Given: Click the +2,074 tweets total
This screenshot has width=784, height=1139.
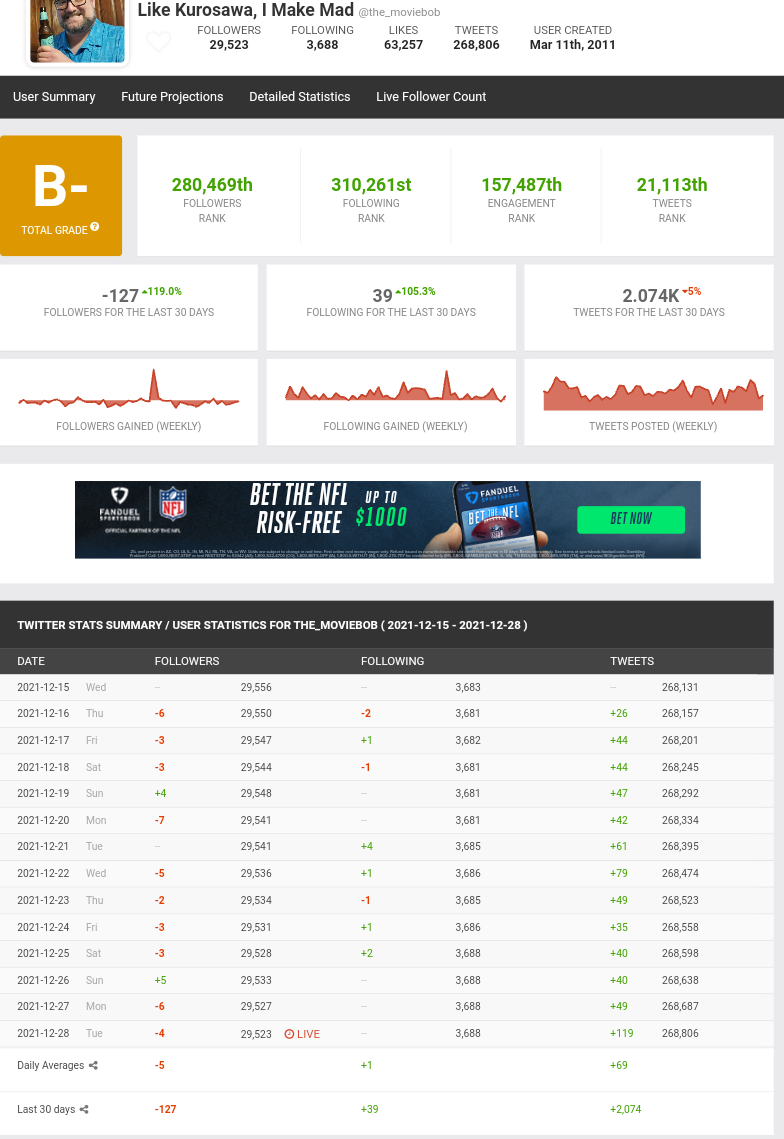Looking at the screenshot, I should tap(626, 1109).
